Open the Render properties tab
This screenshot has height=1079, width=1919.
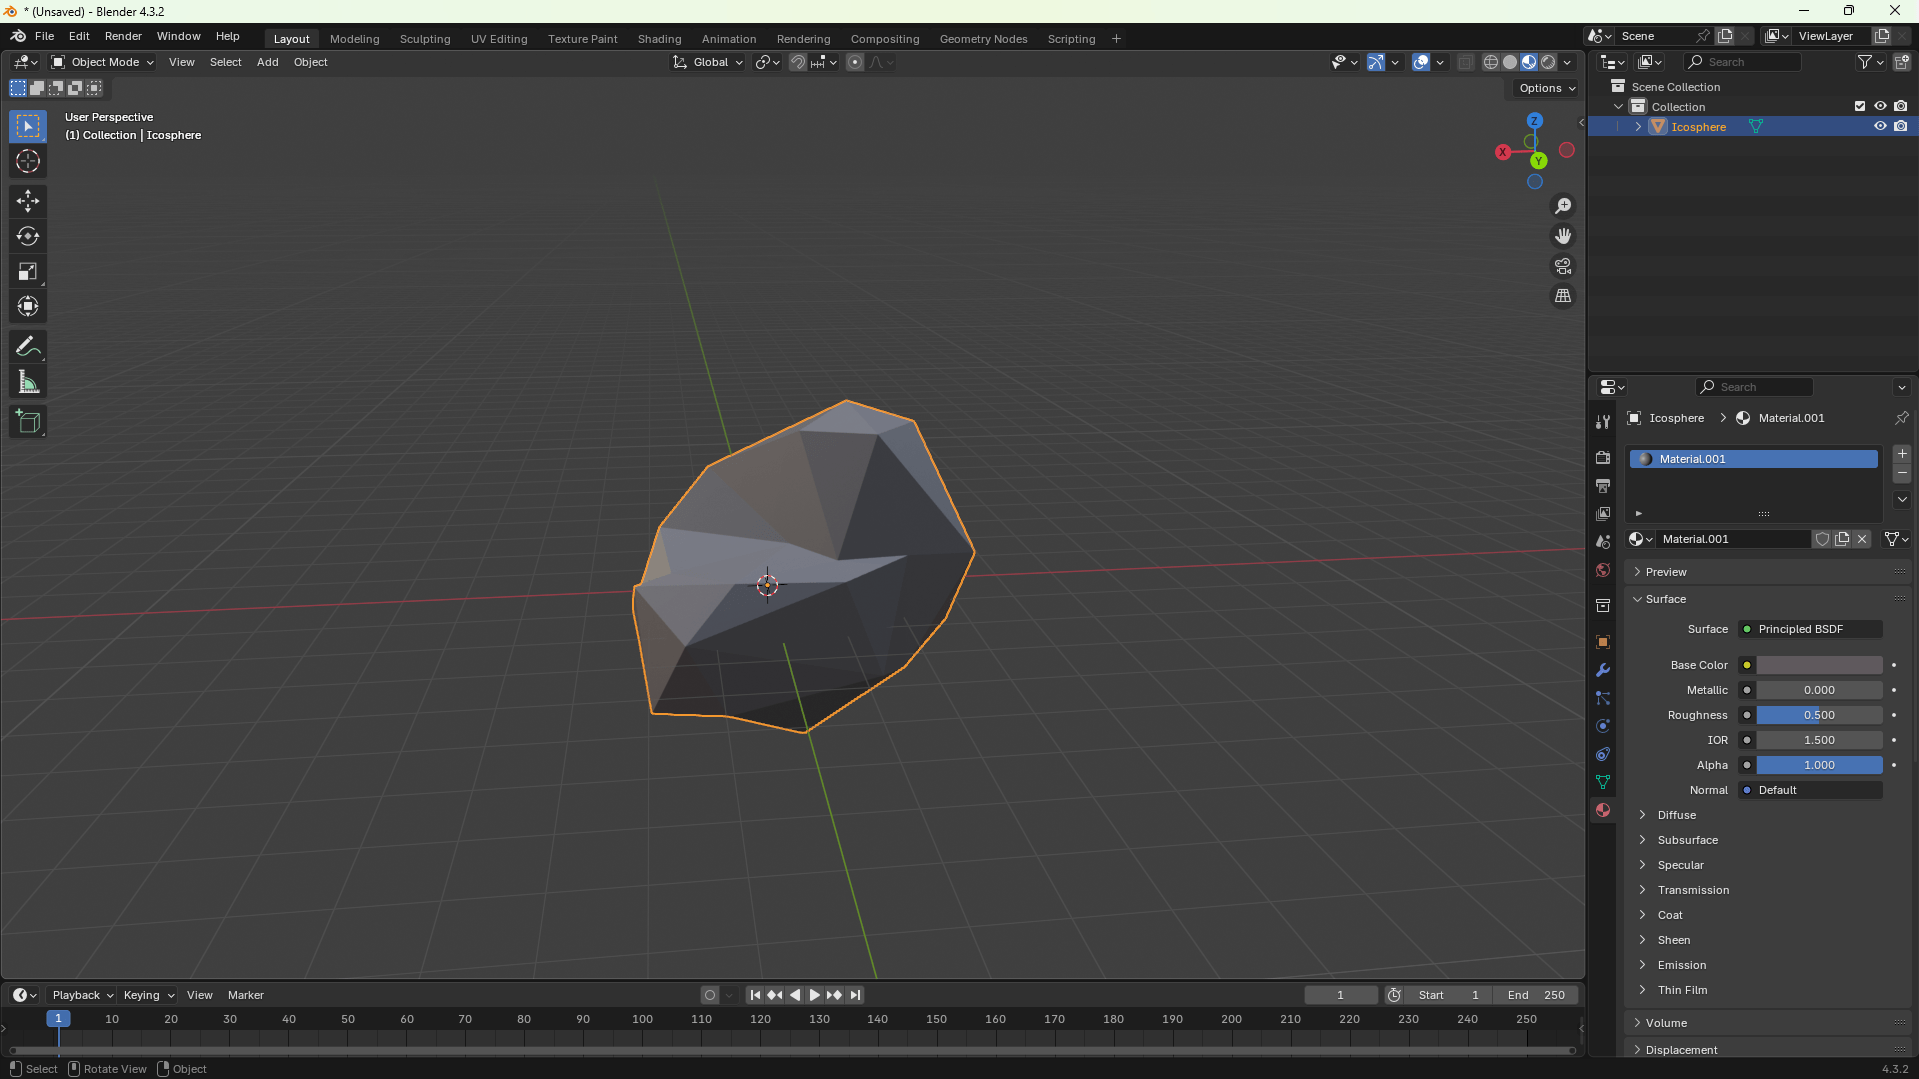[1603, 458]
